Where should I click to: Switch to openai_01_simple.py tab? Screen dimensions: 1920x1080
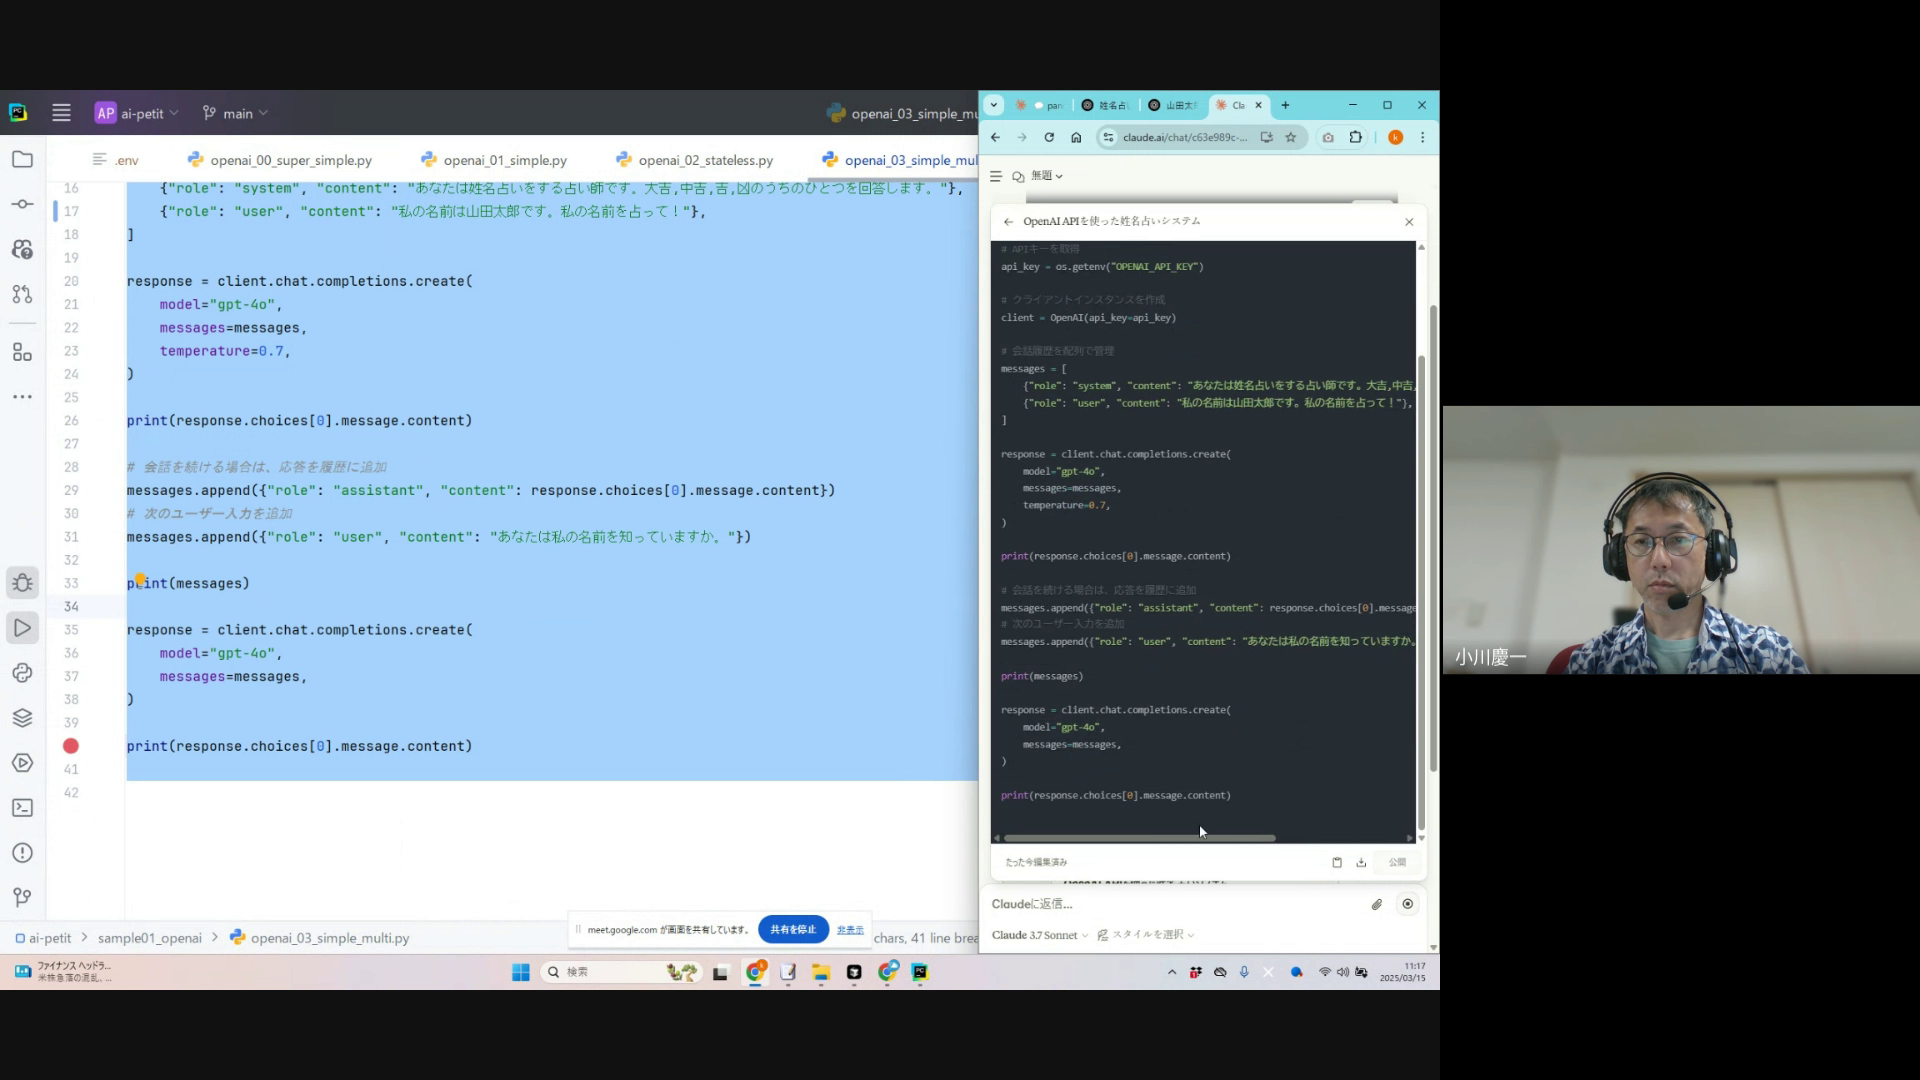504,160
